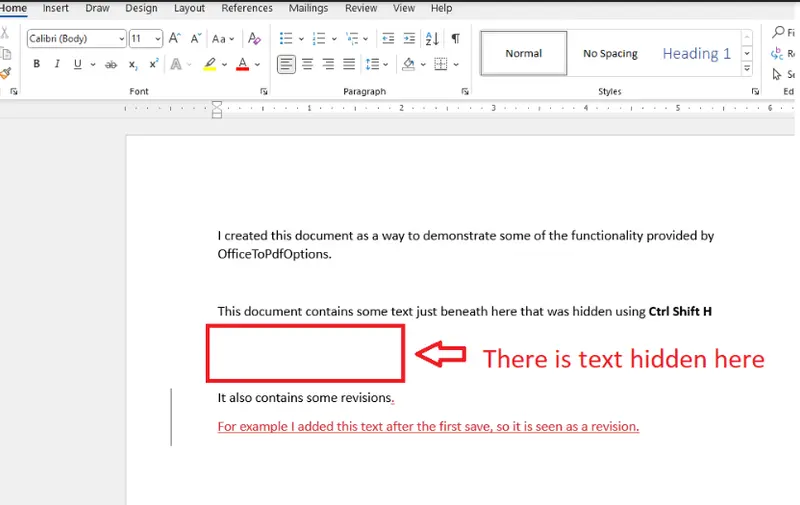Open the Paragraph dialog launcher
This screenshot has width=800, height=505.
click(x=465, y=91)
